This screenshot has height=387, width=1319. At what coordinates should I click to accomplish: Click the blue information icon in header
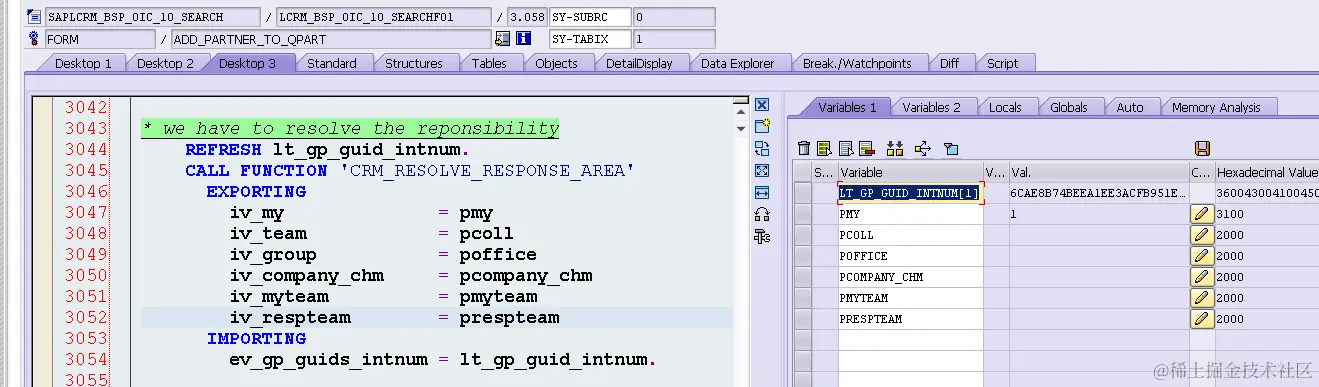pos(523,39)
